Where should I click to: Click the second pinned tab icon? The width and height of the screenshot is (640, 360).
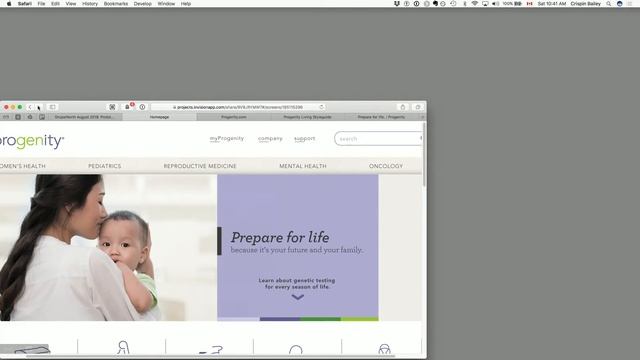pos(18,117)
